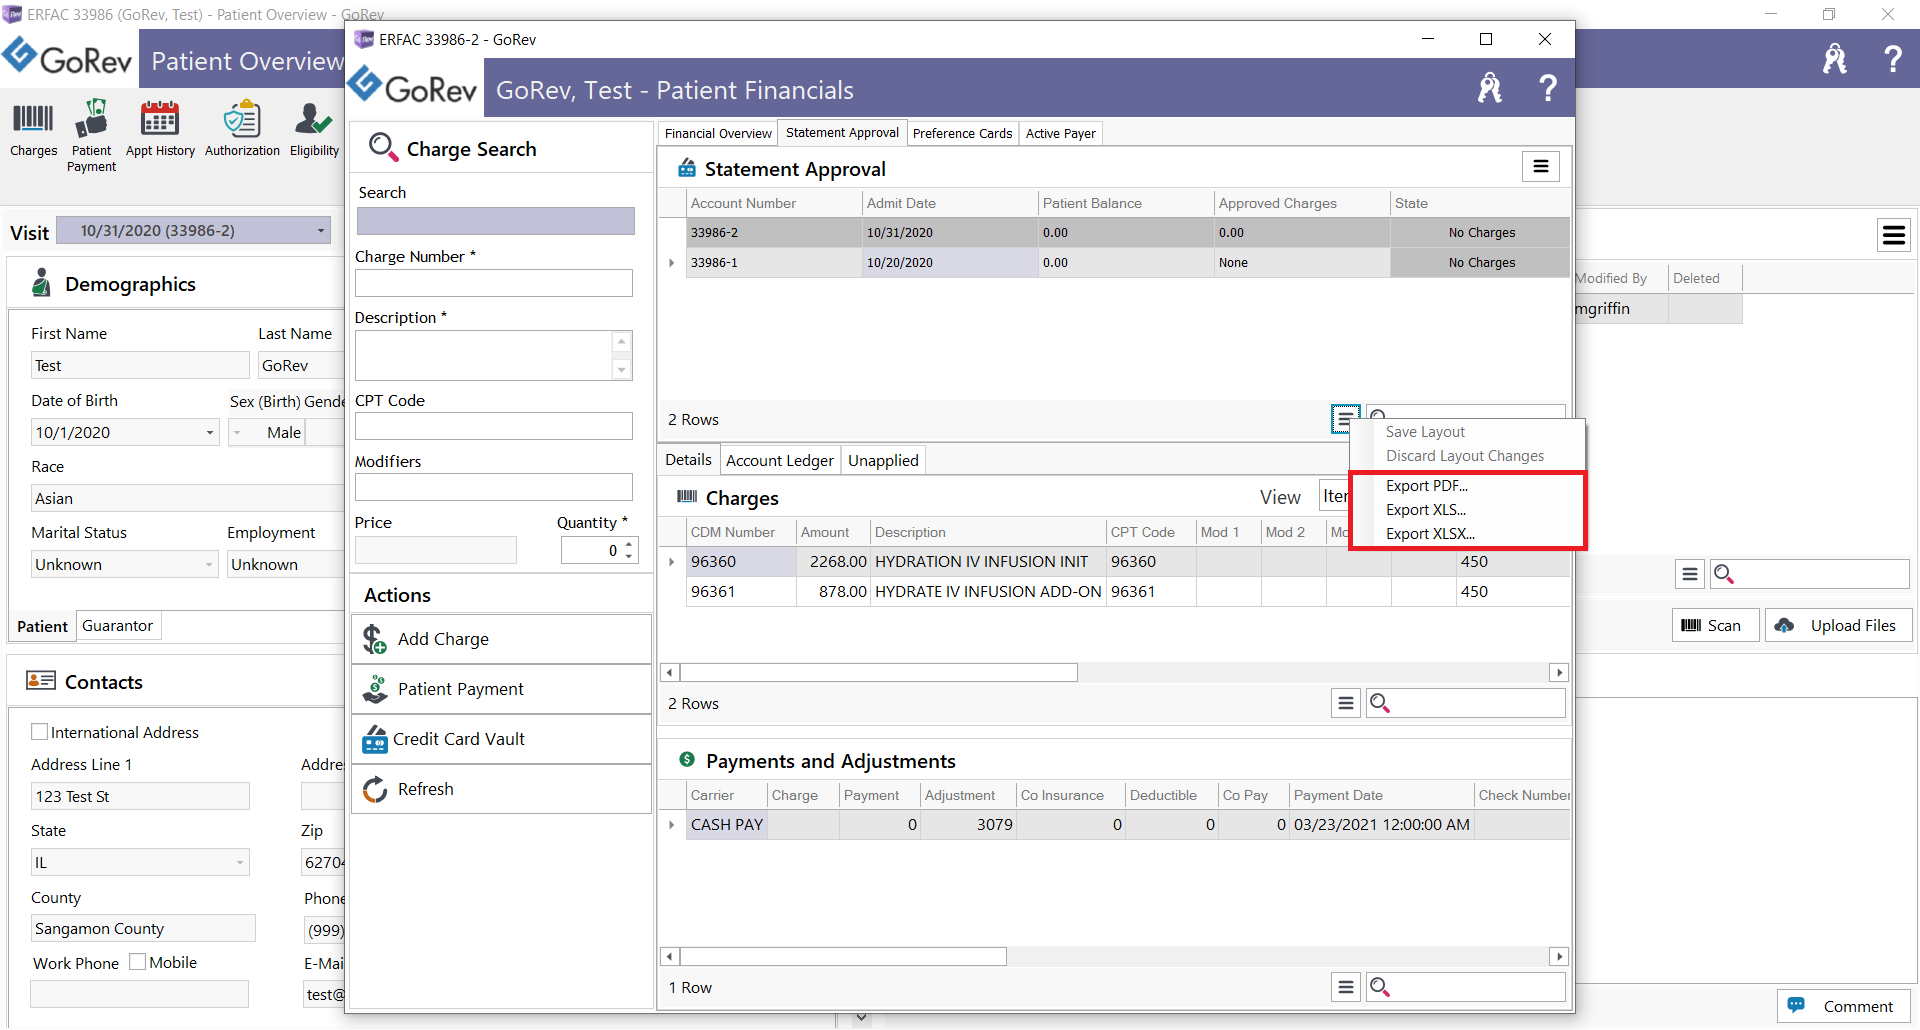
Task: Click the Charge Number input field
Action: point(494,283)
